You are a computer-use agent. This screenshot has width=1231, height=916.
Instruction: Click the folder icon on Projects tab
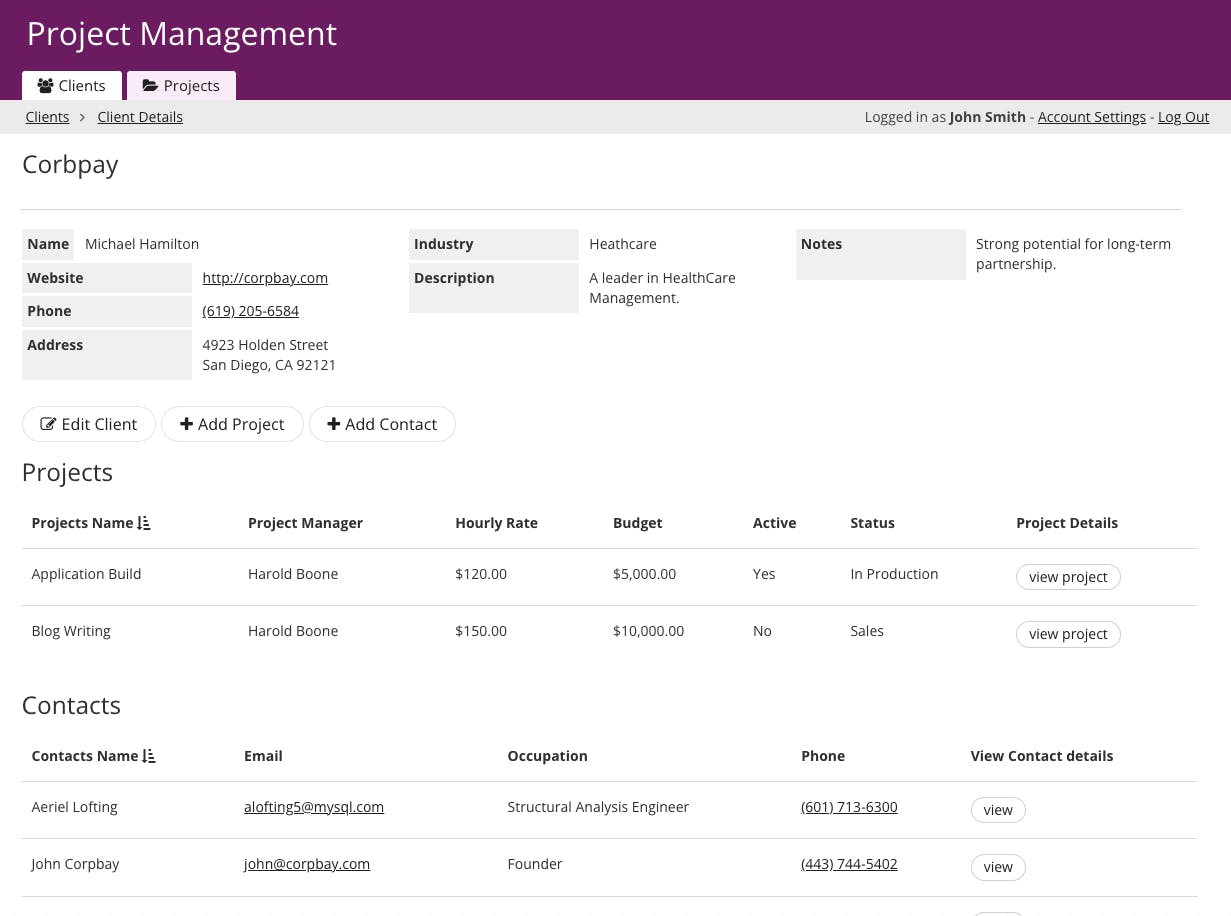150,85
